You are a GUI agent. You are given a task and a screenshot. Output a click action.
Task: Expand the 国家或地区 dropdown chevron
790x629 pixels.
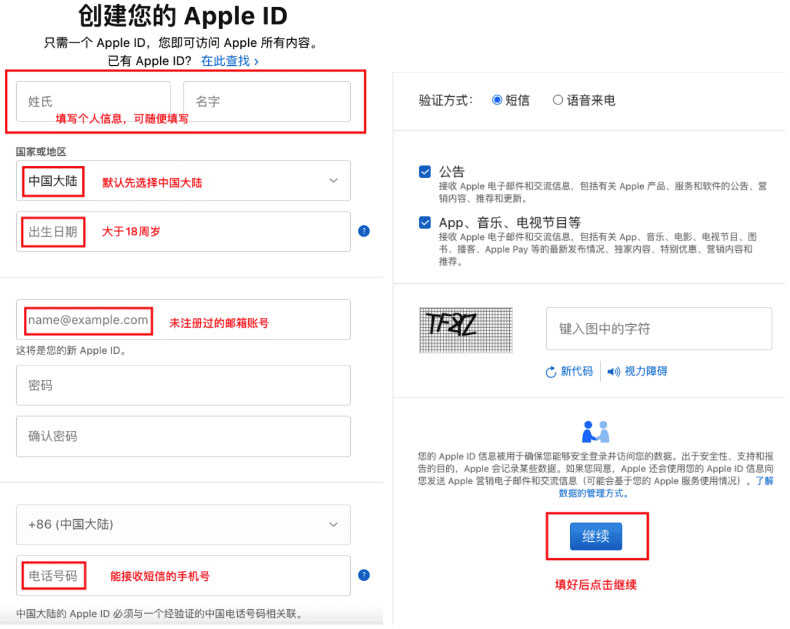[x=334, y=180]
